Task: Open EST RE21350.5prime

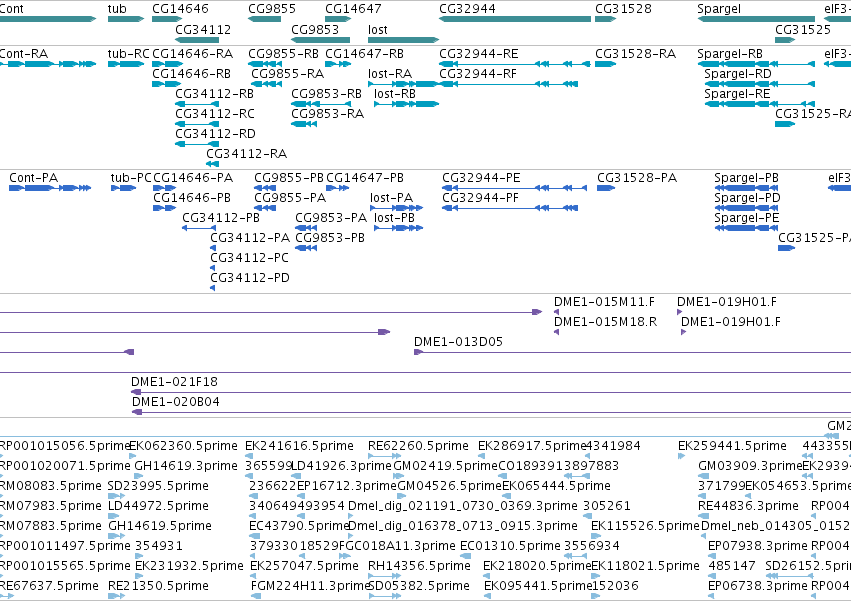Action: [116, 596]
